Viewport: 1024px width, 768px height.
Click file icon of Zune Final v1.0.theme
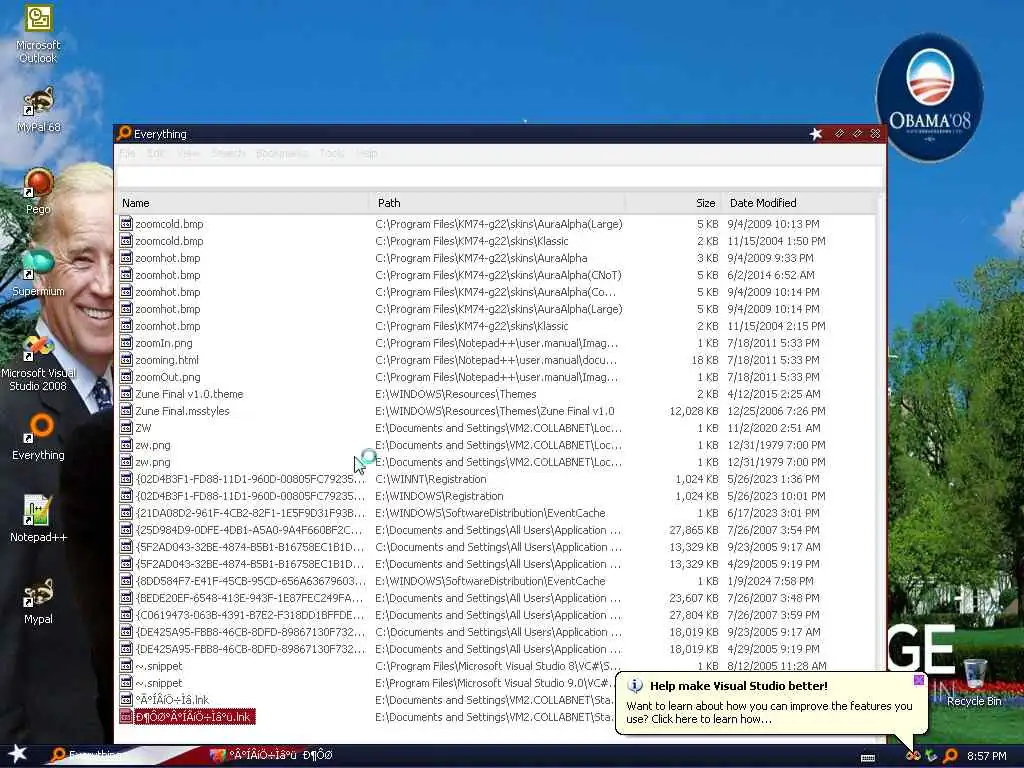126,394
